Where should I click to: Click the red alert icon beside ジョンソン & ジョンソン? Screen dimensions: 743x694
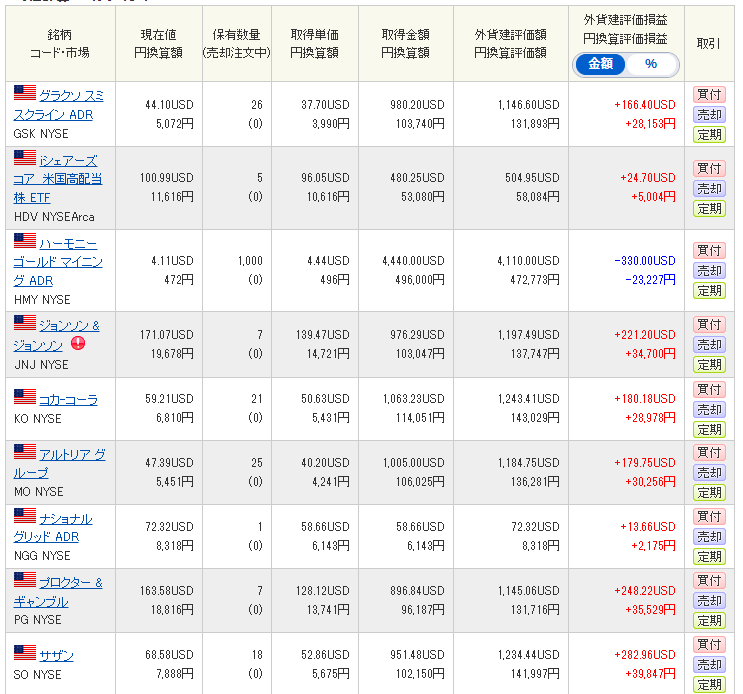pyautogui.click(x=78, y=342)
